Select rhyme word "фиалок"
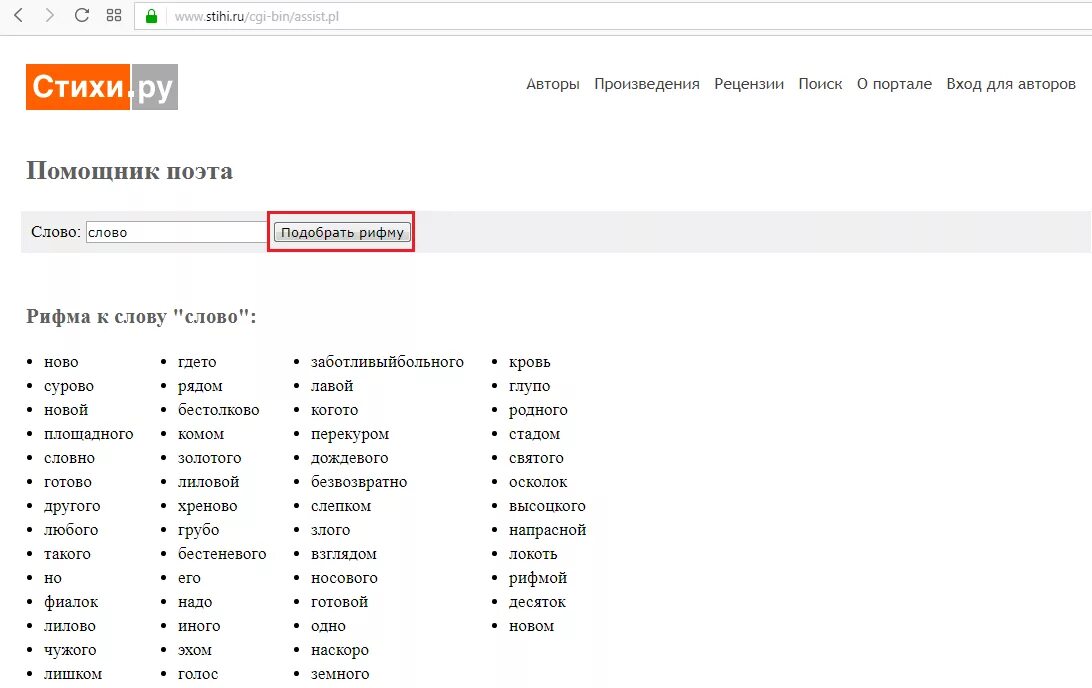Image resolution: width=1092 pixels, height=688 pixels. [x=71, y=602]
